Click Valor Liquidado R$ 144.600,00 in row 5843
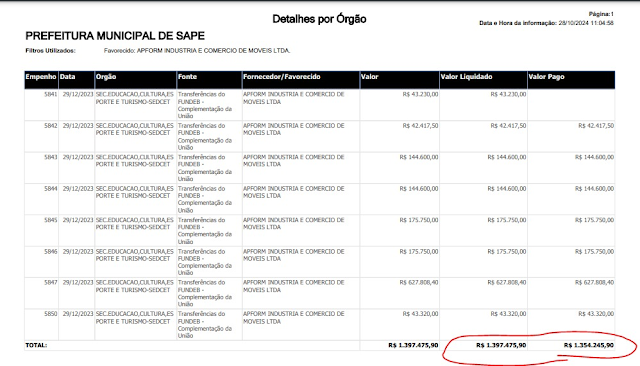640x366 pixels. pyautogui.click(x=507, y=157)
